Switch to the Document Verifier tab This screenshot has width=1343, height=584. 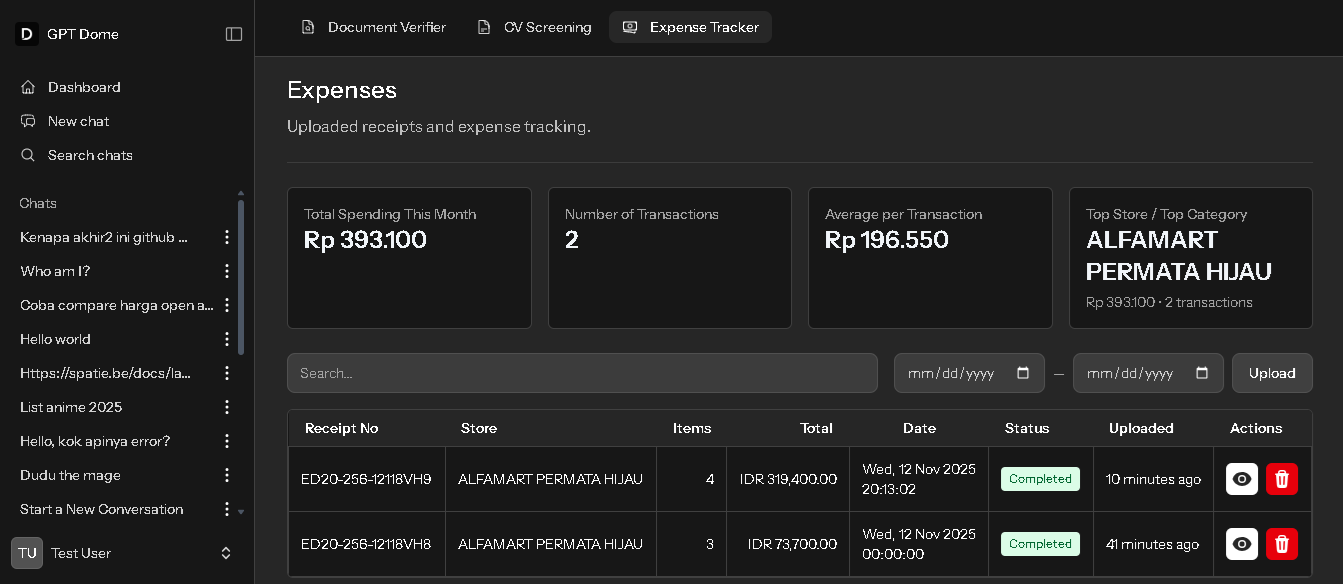tap(374, 27)
